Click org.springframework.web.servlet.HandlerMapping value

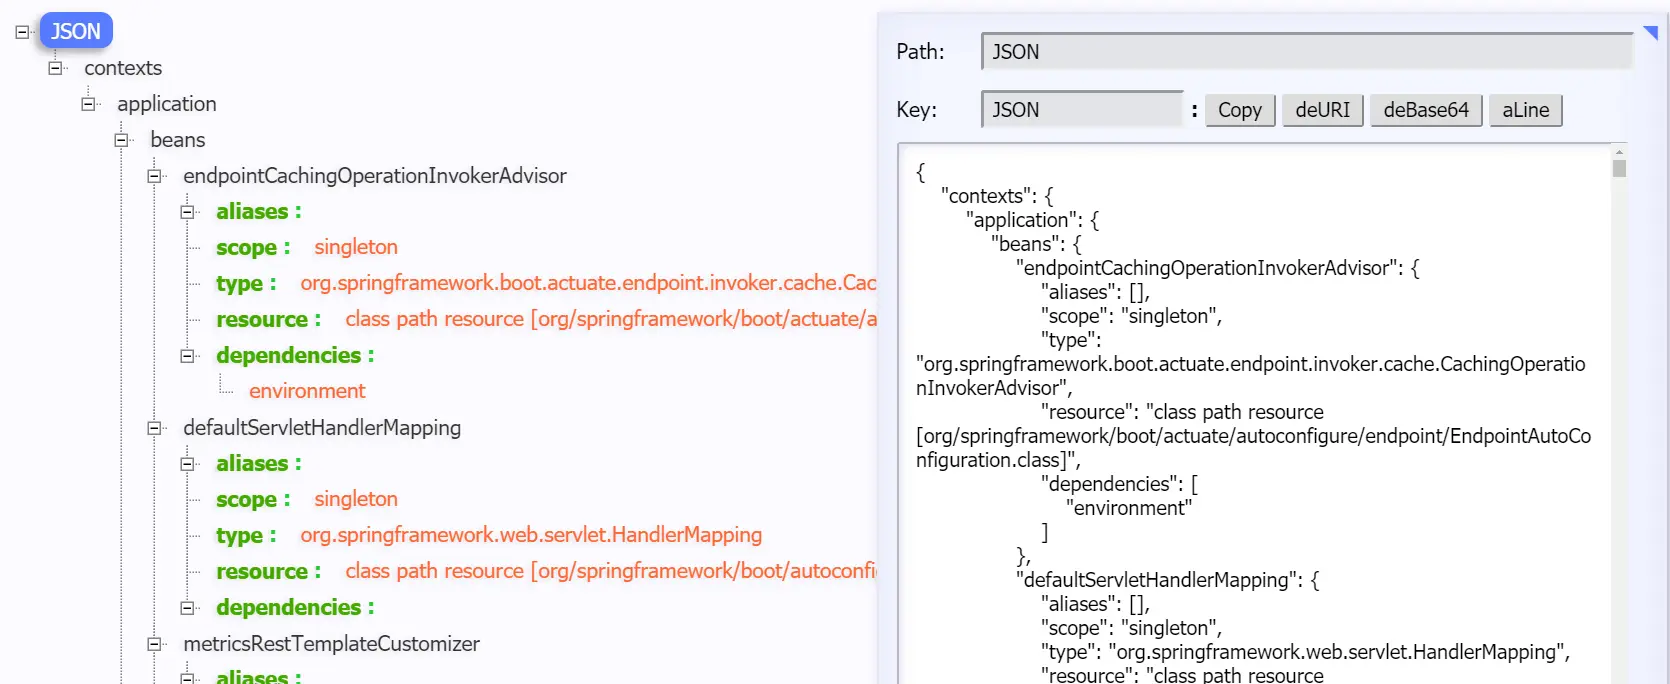[x=531, y=535]
